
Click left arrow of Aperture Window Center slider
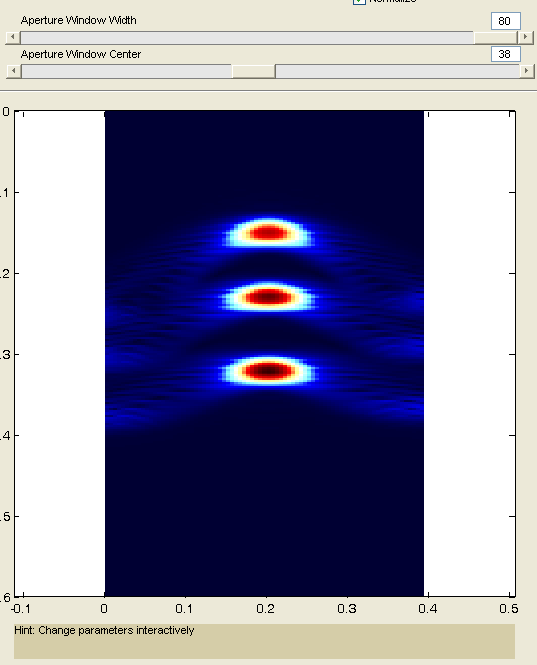pyautogui.click(x=14, y=71)
